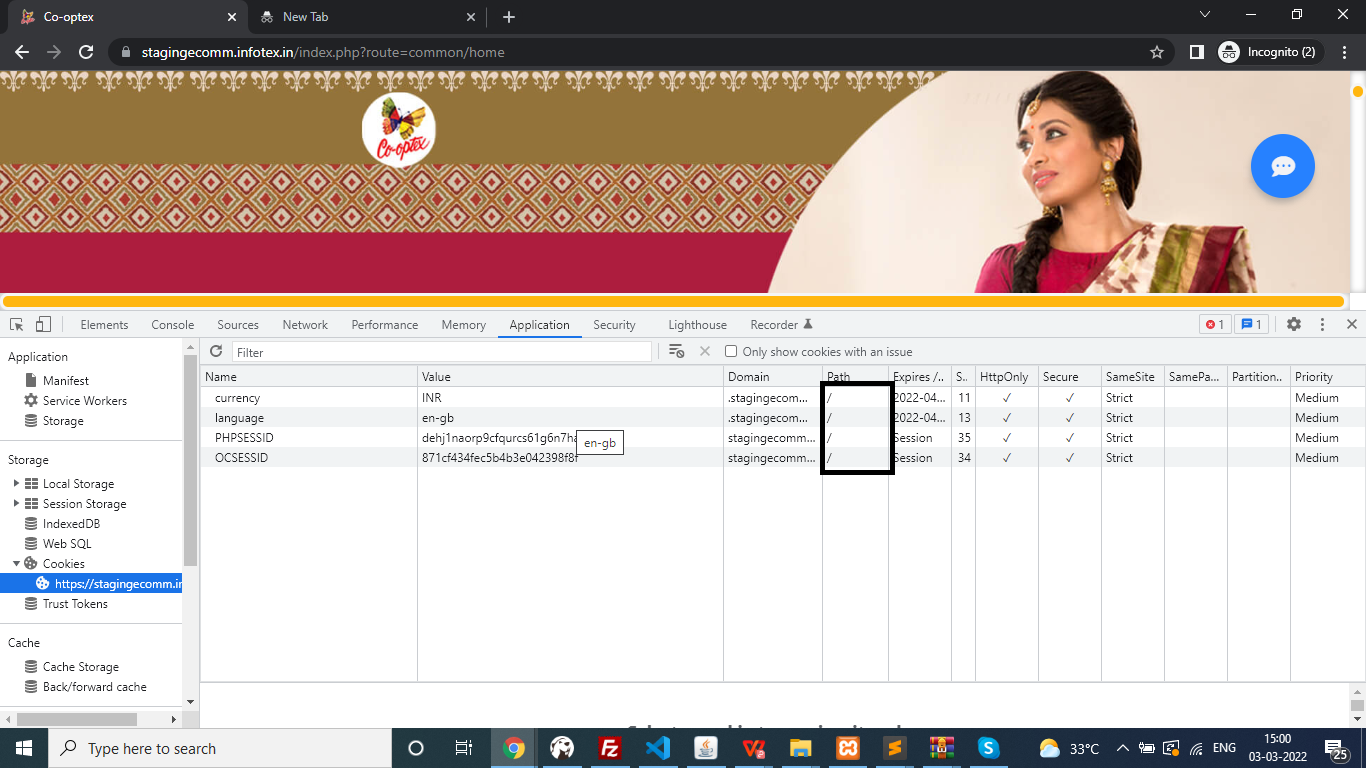Clear the cookie filter with the X icon
This screenshot has height=768, width=1366.
[703, 351]
